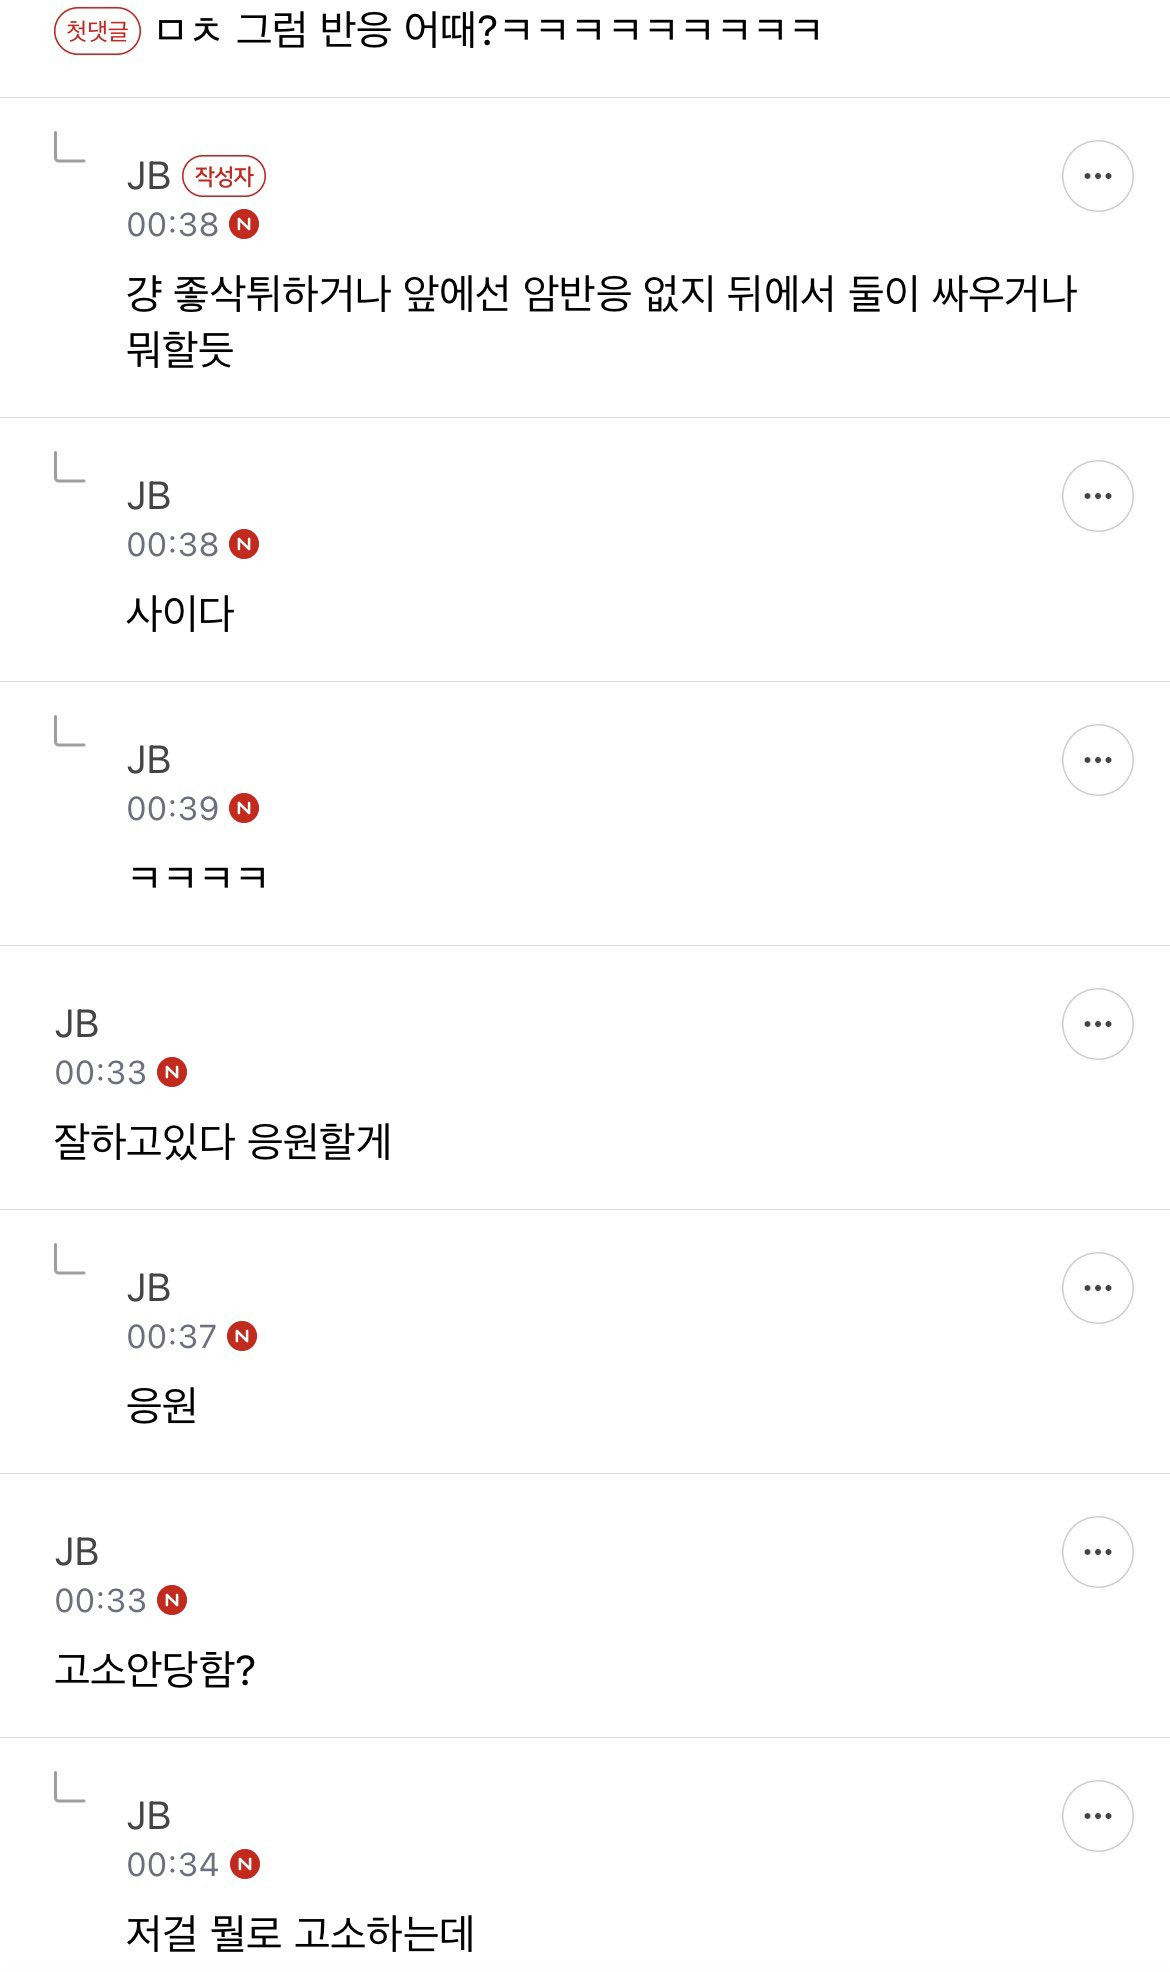Open more options for 고소안당함? comment

(1097, 1552)
